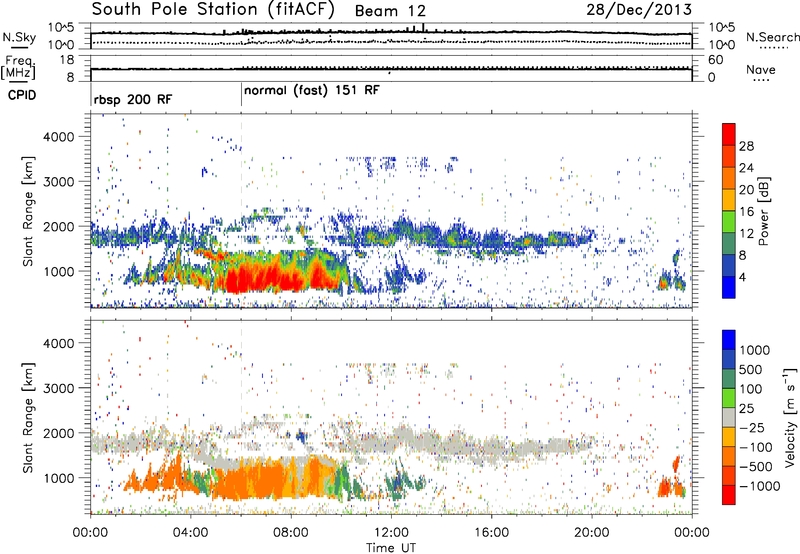Click the "Freq. [MHz]" axis label
Image resolution: width=800 pixels, height=554 pixels.
click(x=18, y=68)
